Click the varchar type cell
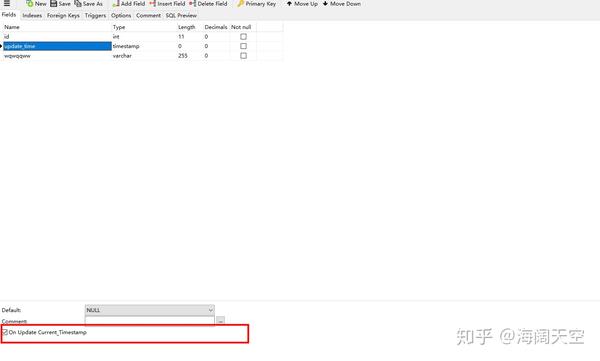Viewport: 600px width, 361px height. [144, 56]
